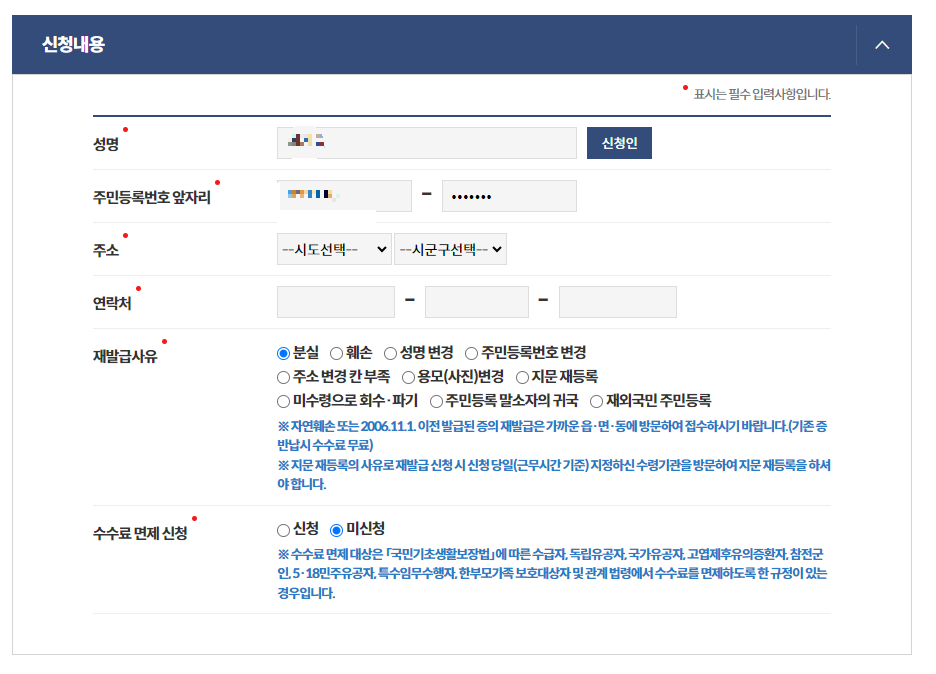Select 신청 for 수수료 면제

(x=284, y=530)
